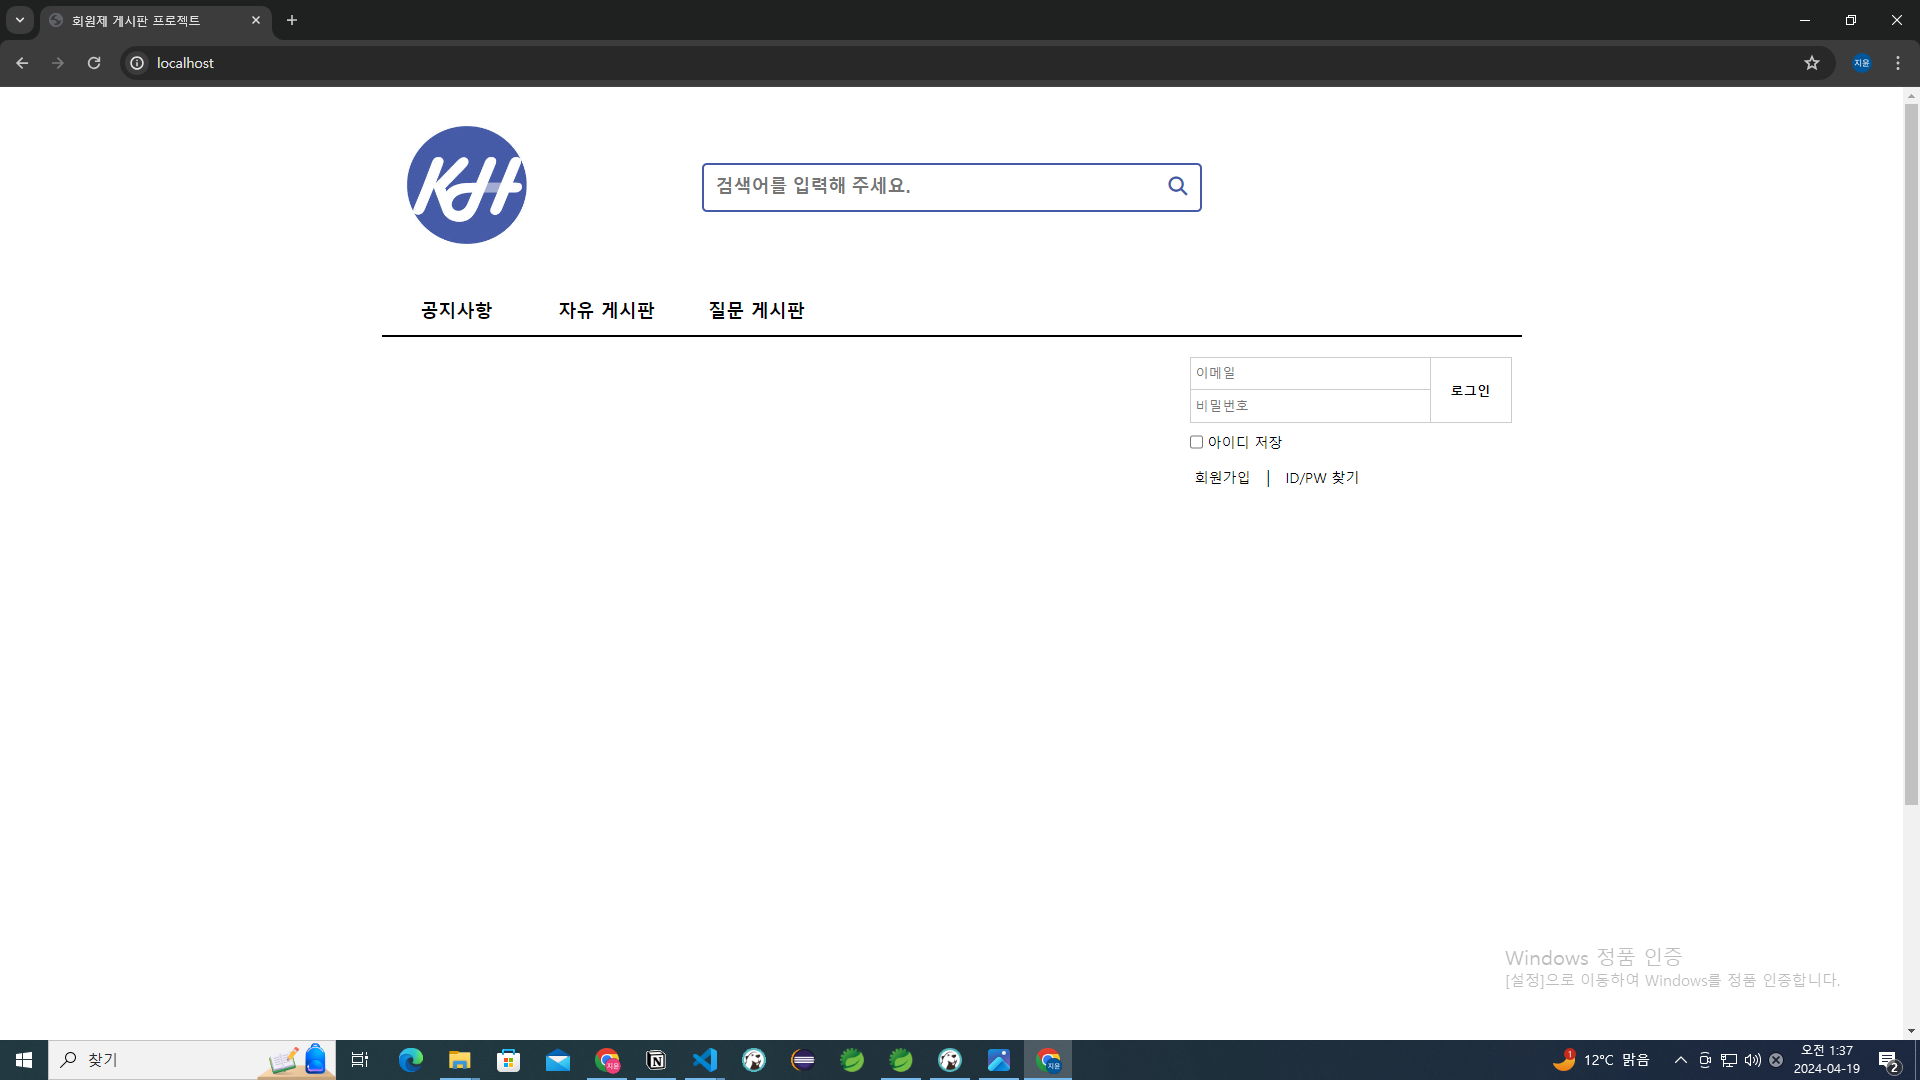Open the 자유 게시판 menu
The image size is (1920, 1080).
[606, 310]
